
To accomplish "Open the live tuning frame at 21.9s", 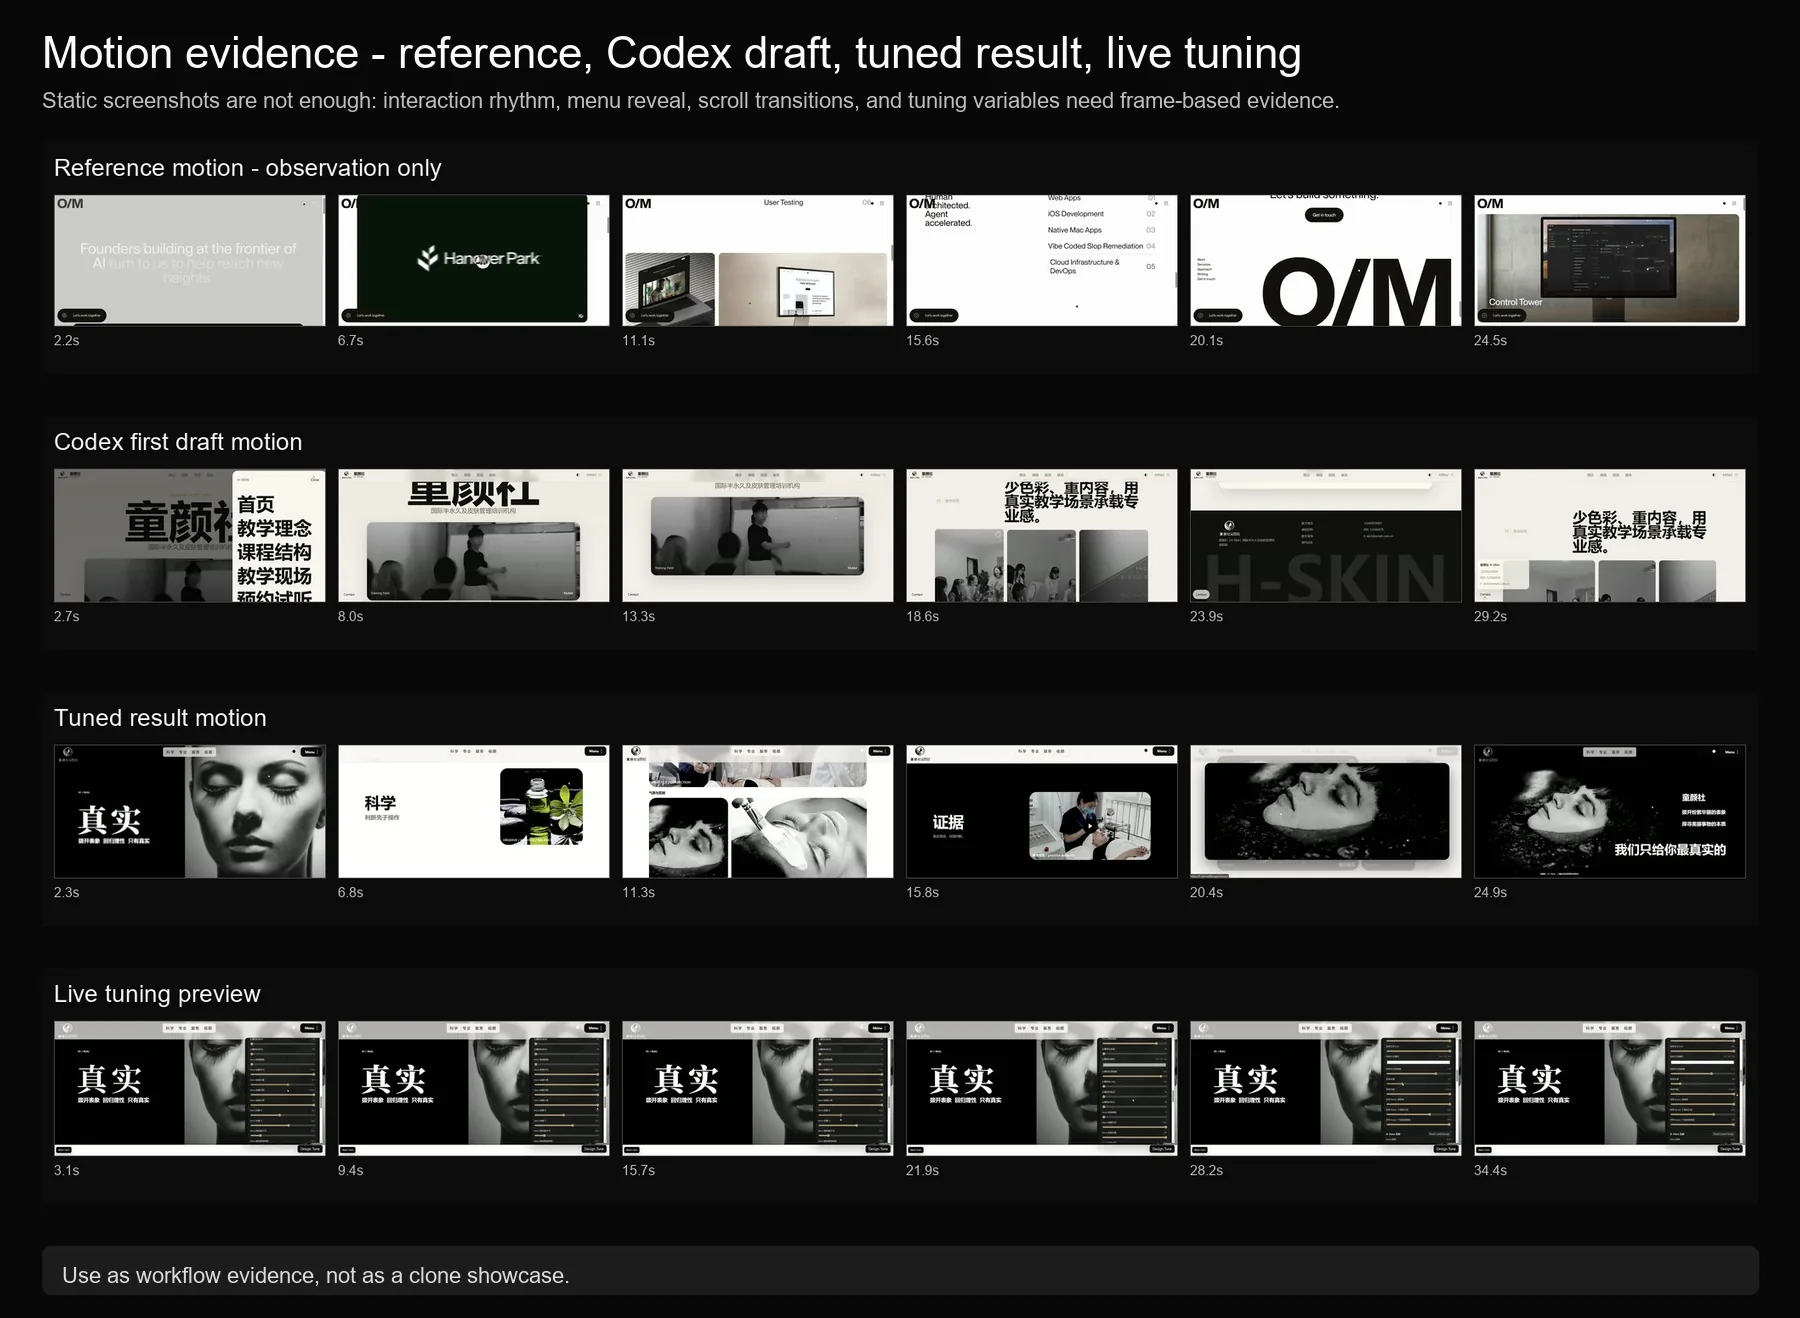I will [x=1042, y=1088].
